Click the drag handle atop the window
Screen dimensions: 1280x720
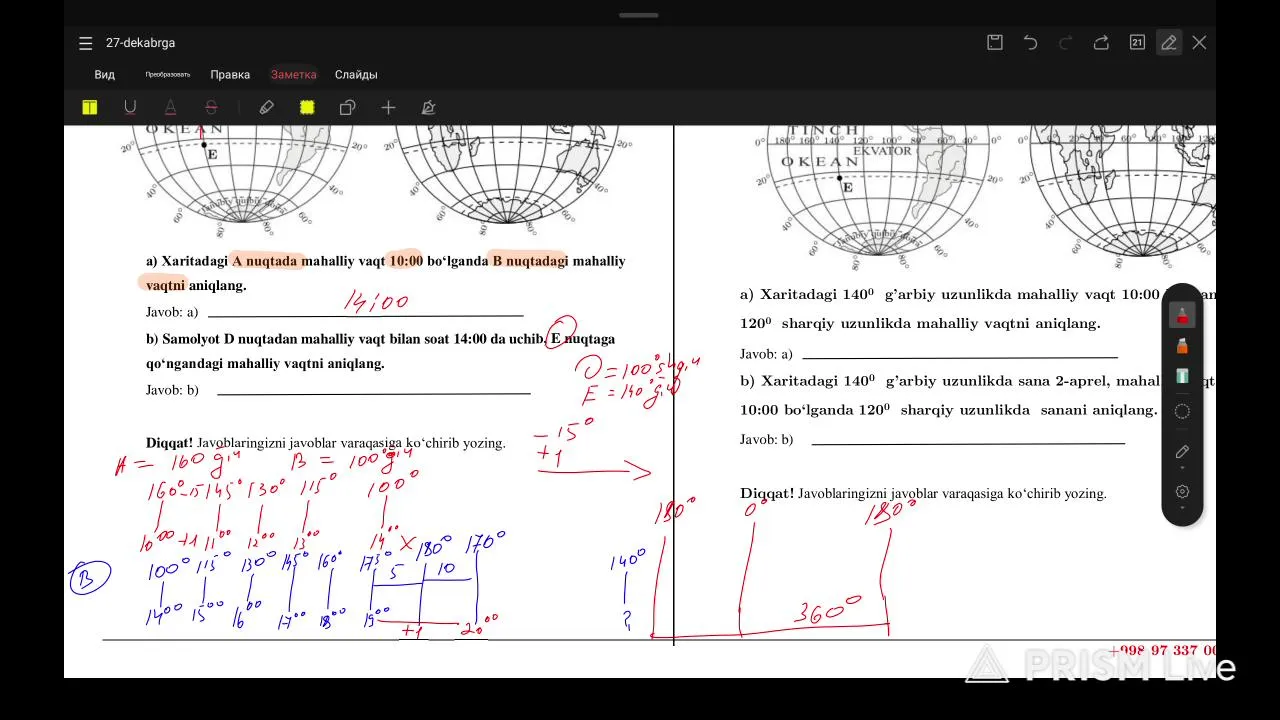(x=639, y=15)
